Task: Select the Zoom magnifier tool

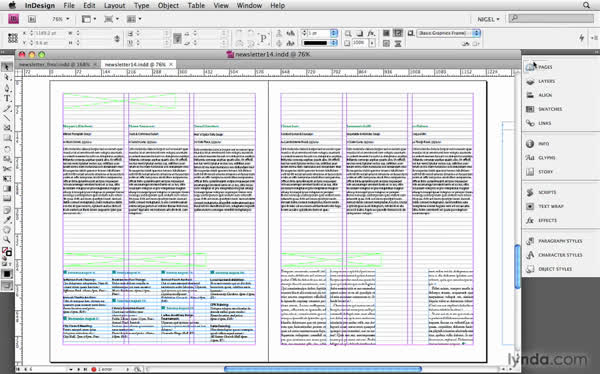Action: coord(7,240)
